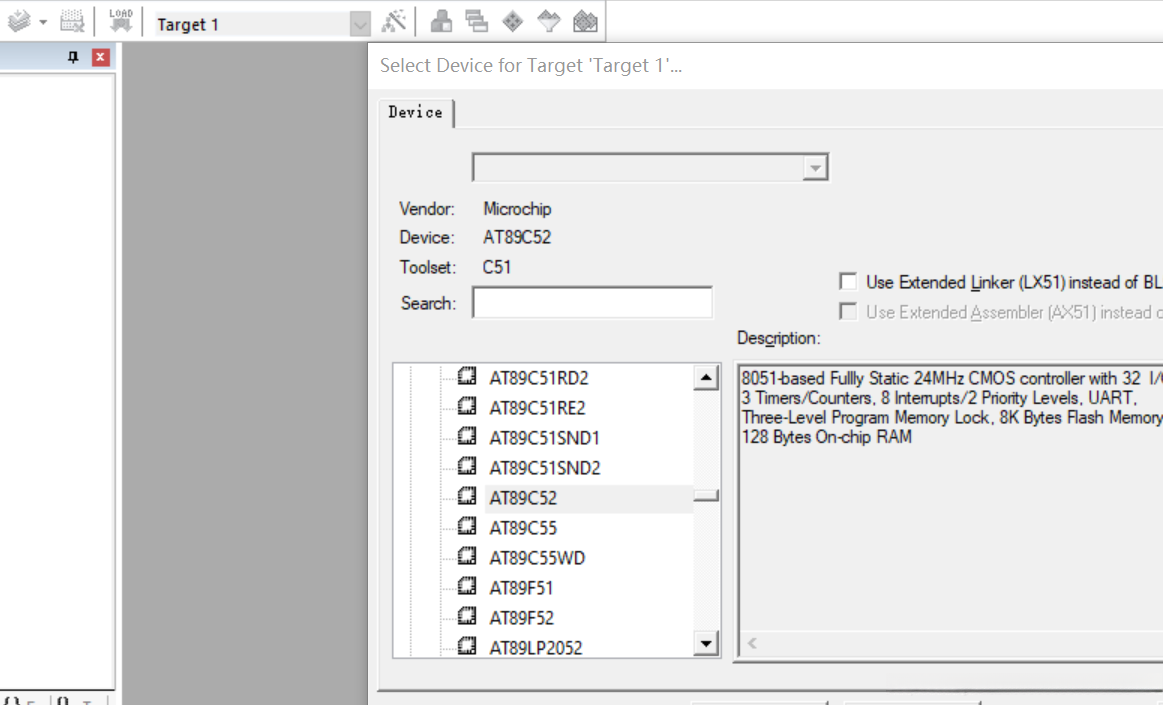
Task: Toggle Use Extended Assembler (AX51) checkbox
Action: click(848, 311)
